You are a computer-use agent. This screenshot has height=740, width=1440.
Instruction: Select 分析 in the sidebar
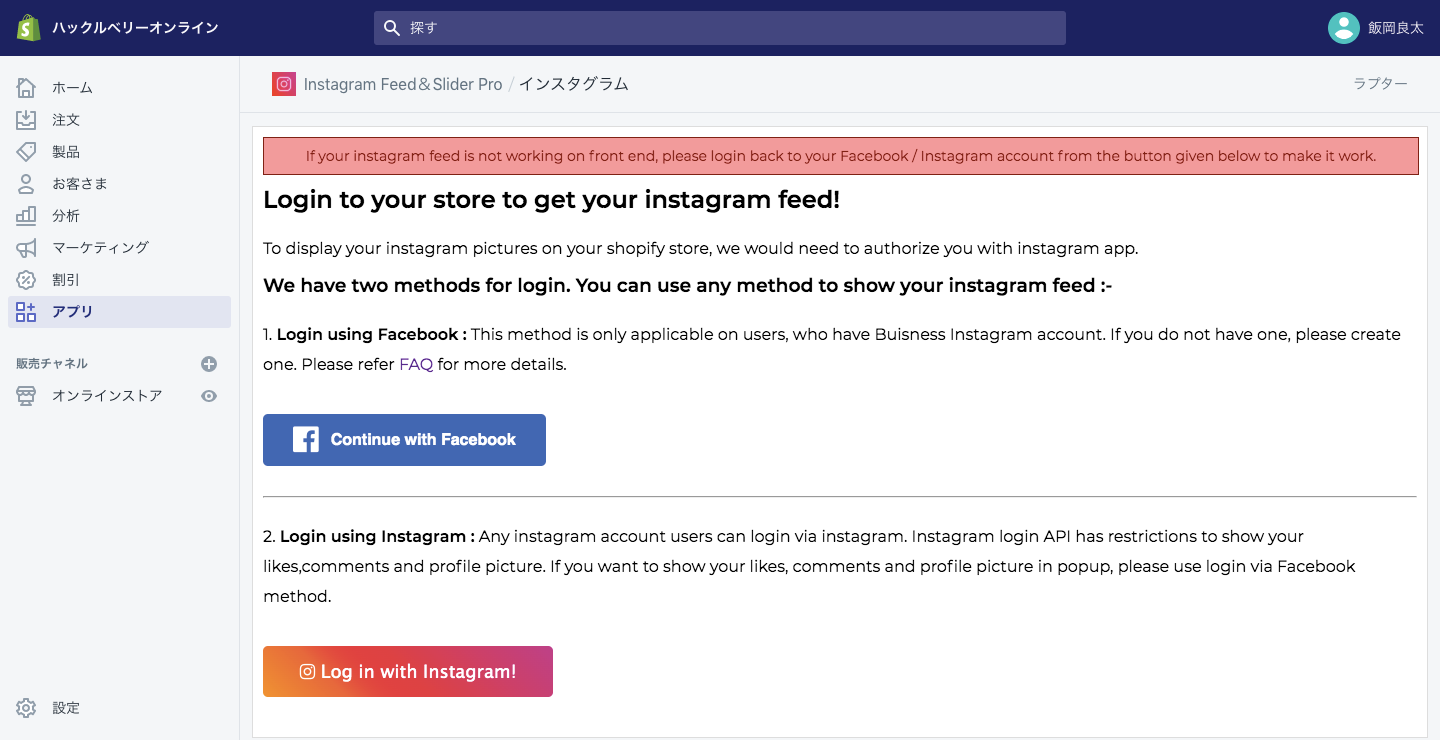click(x=119, y=216)
